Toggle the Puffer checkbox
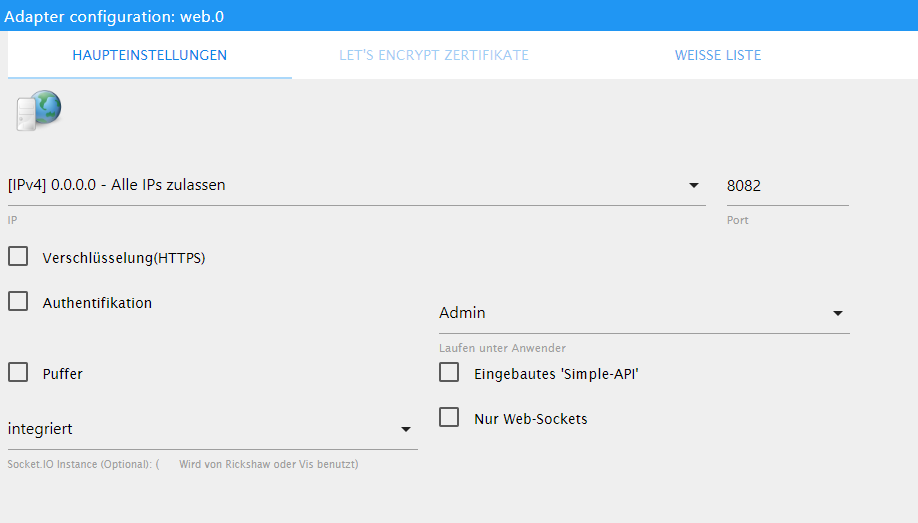918x523 pixels. tap(18, 372)
